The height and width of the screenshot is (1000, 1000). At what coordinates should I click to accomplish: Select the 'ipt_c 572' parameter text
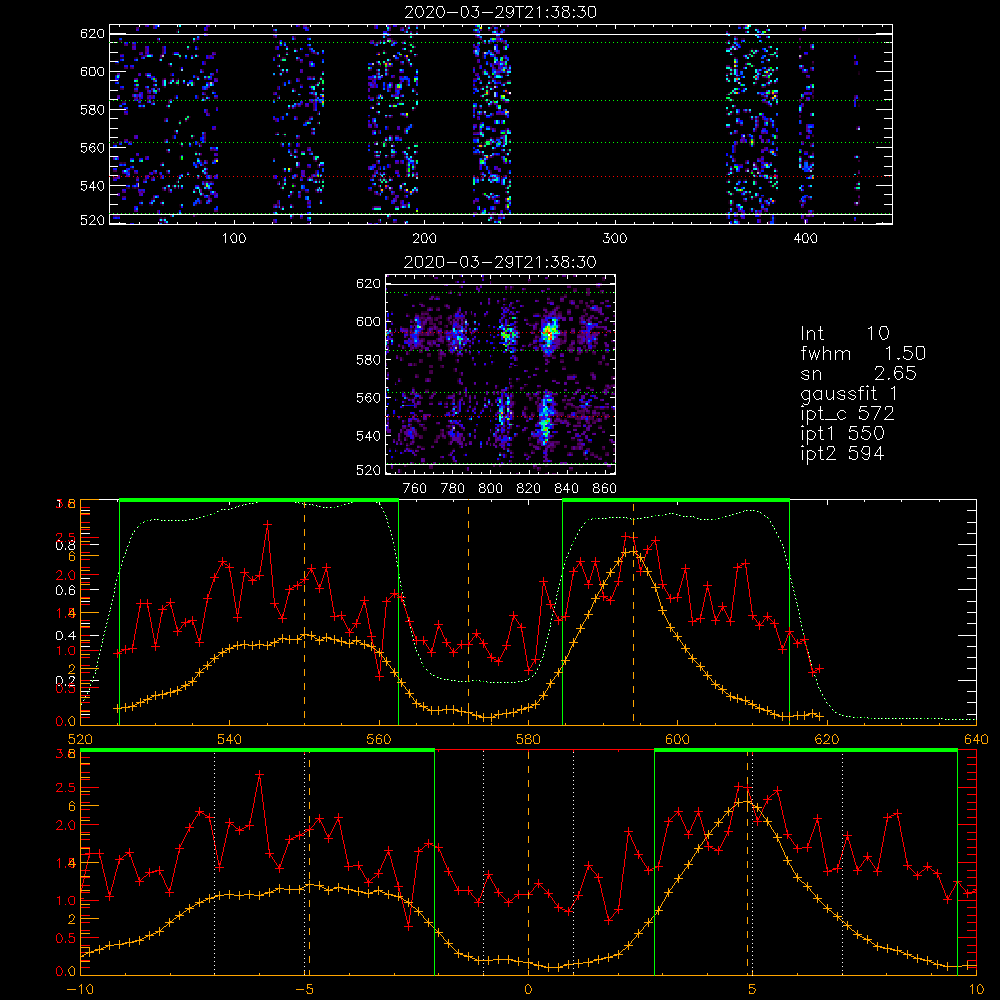coord(848,414)
